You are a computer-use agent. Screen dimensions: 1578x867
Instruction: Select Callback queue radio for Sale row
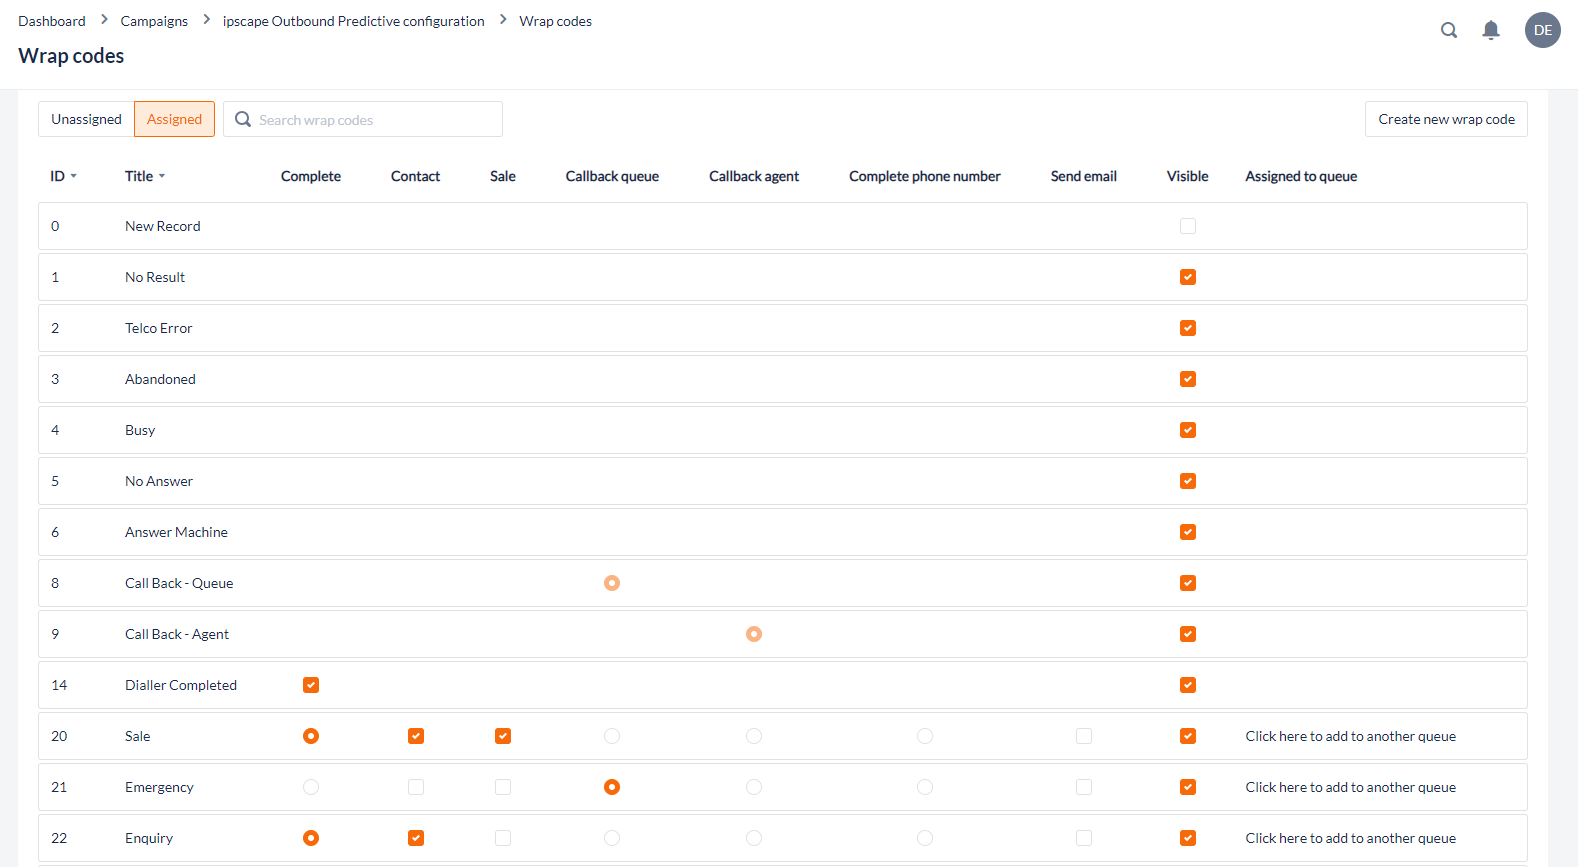[612, 736]
